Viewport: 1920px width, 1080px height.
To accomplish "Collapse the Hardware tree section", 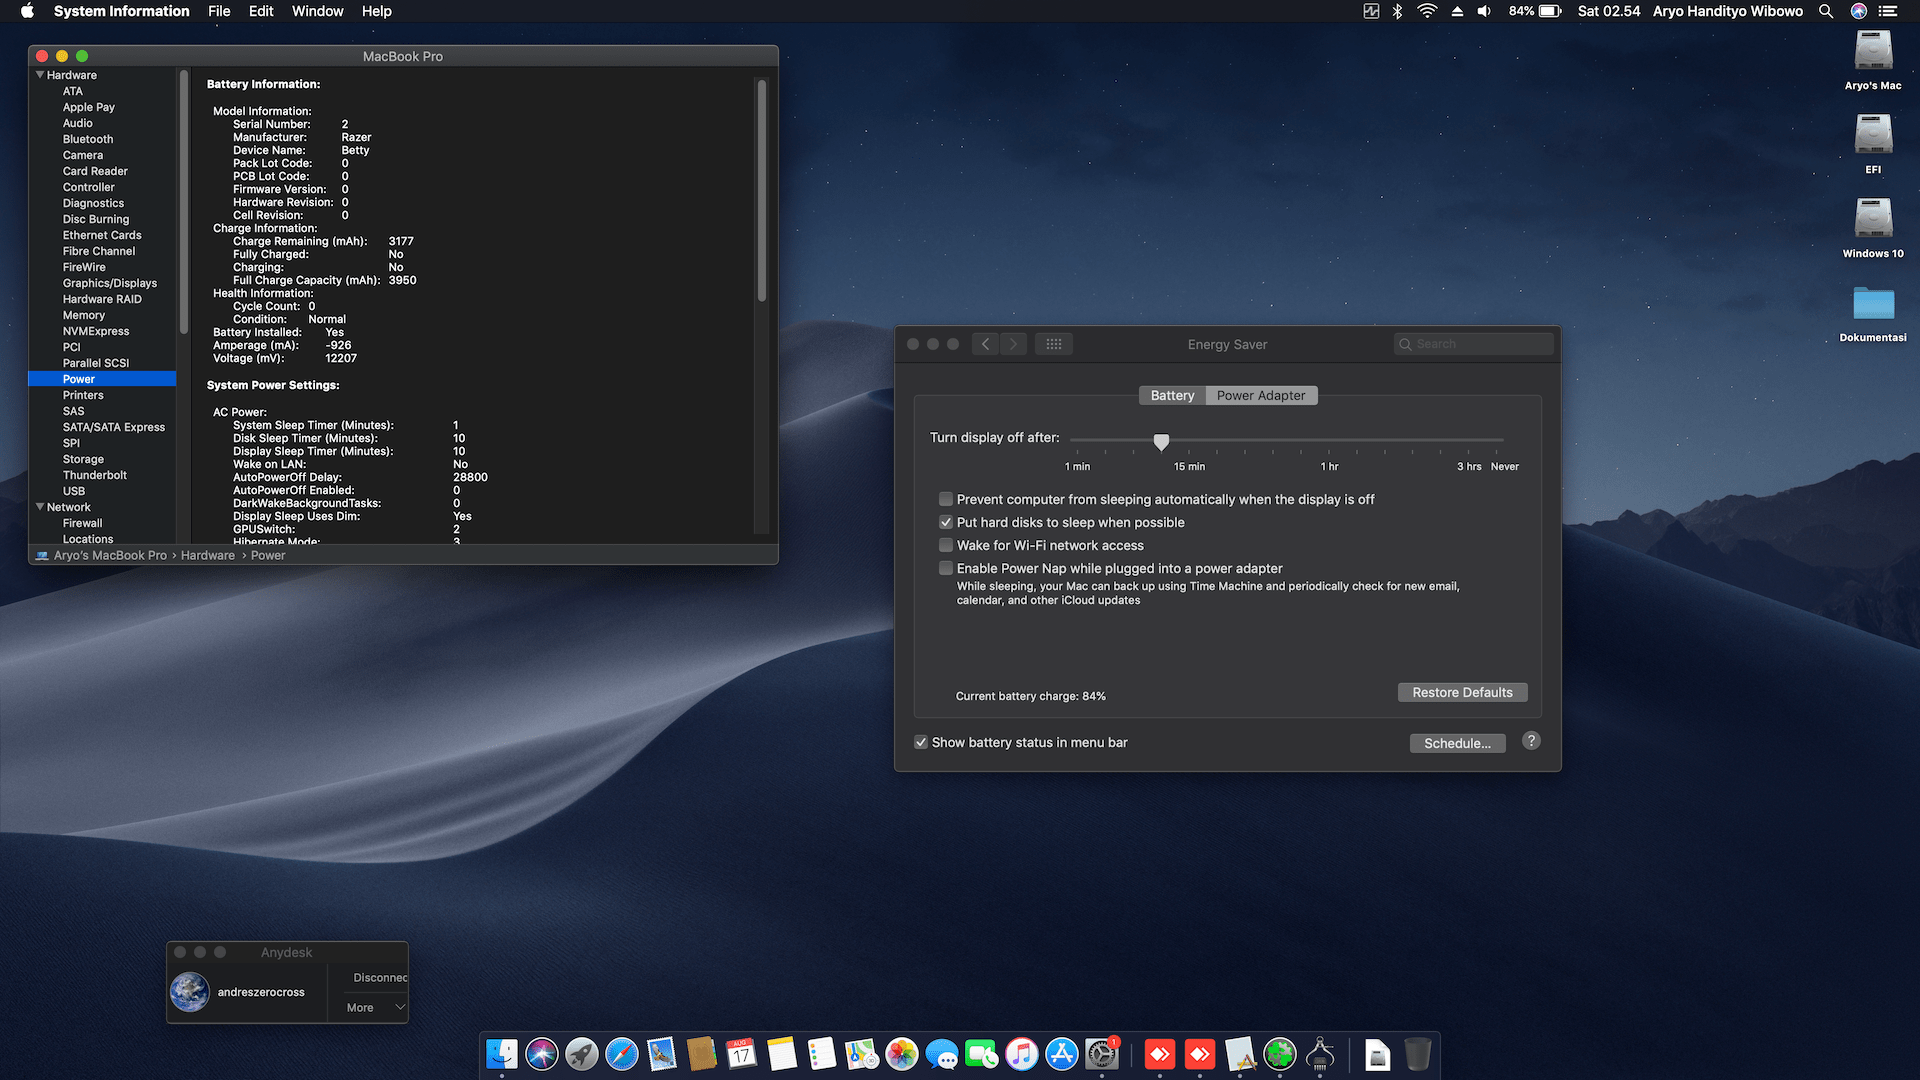I will click(39, 74).
